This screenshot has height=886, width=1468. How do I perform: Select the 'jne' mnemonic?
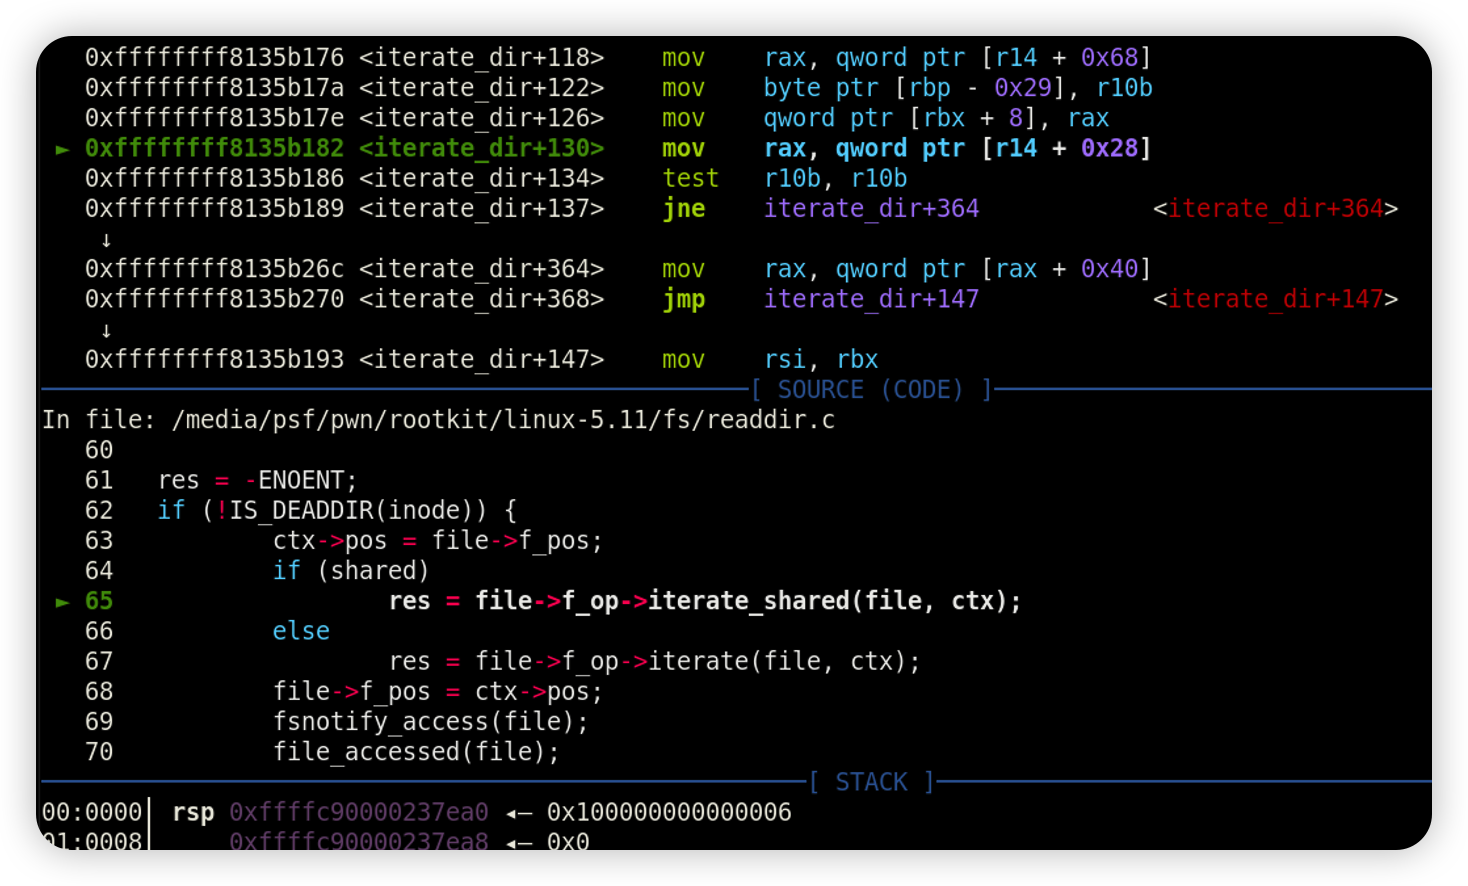pos(683,208)
